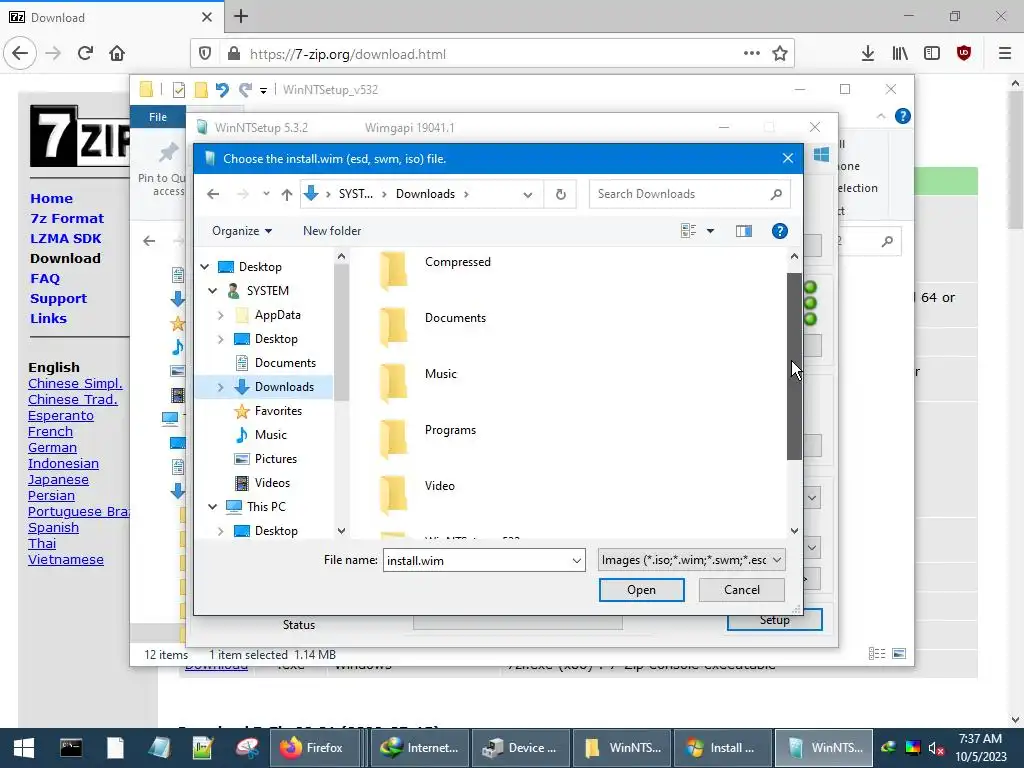This screenshot has height=768, width=1024.
Task: Expand address bar history dropdown
Action: click(x=528, y=194)
